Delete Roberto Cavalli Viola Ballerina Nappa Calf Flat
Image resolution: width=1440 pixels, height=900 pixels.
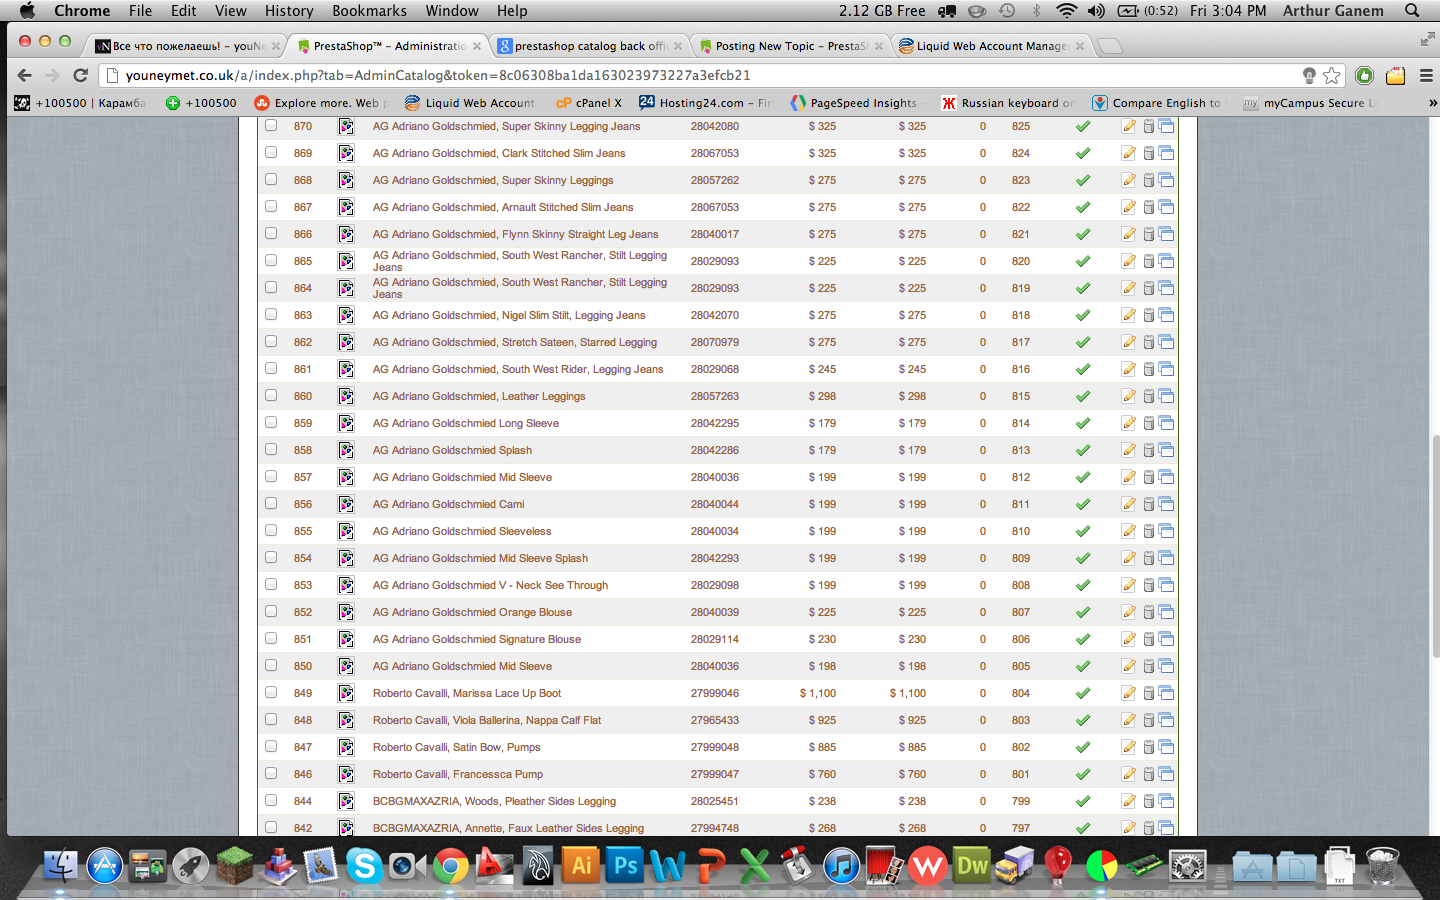[1149, 720]
